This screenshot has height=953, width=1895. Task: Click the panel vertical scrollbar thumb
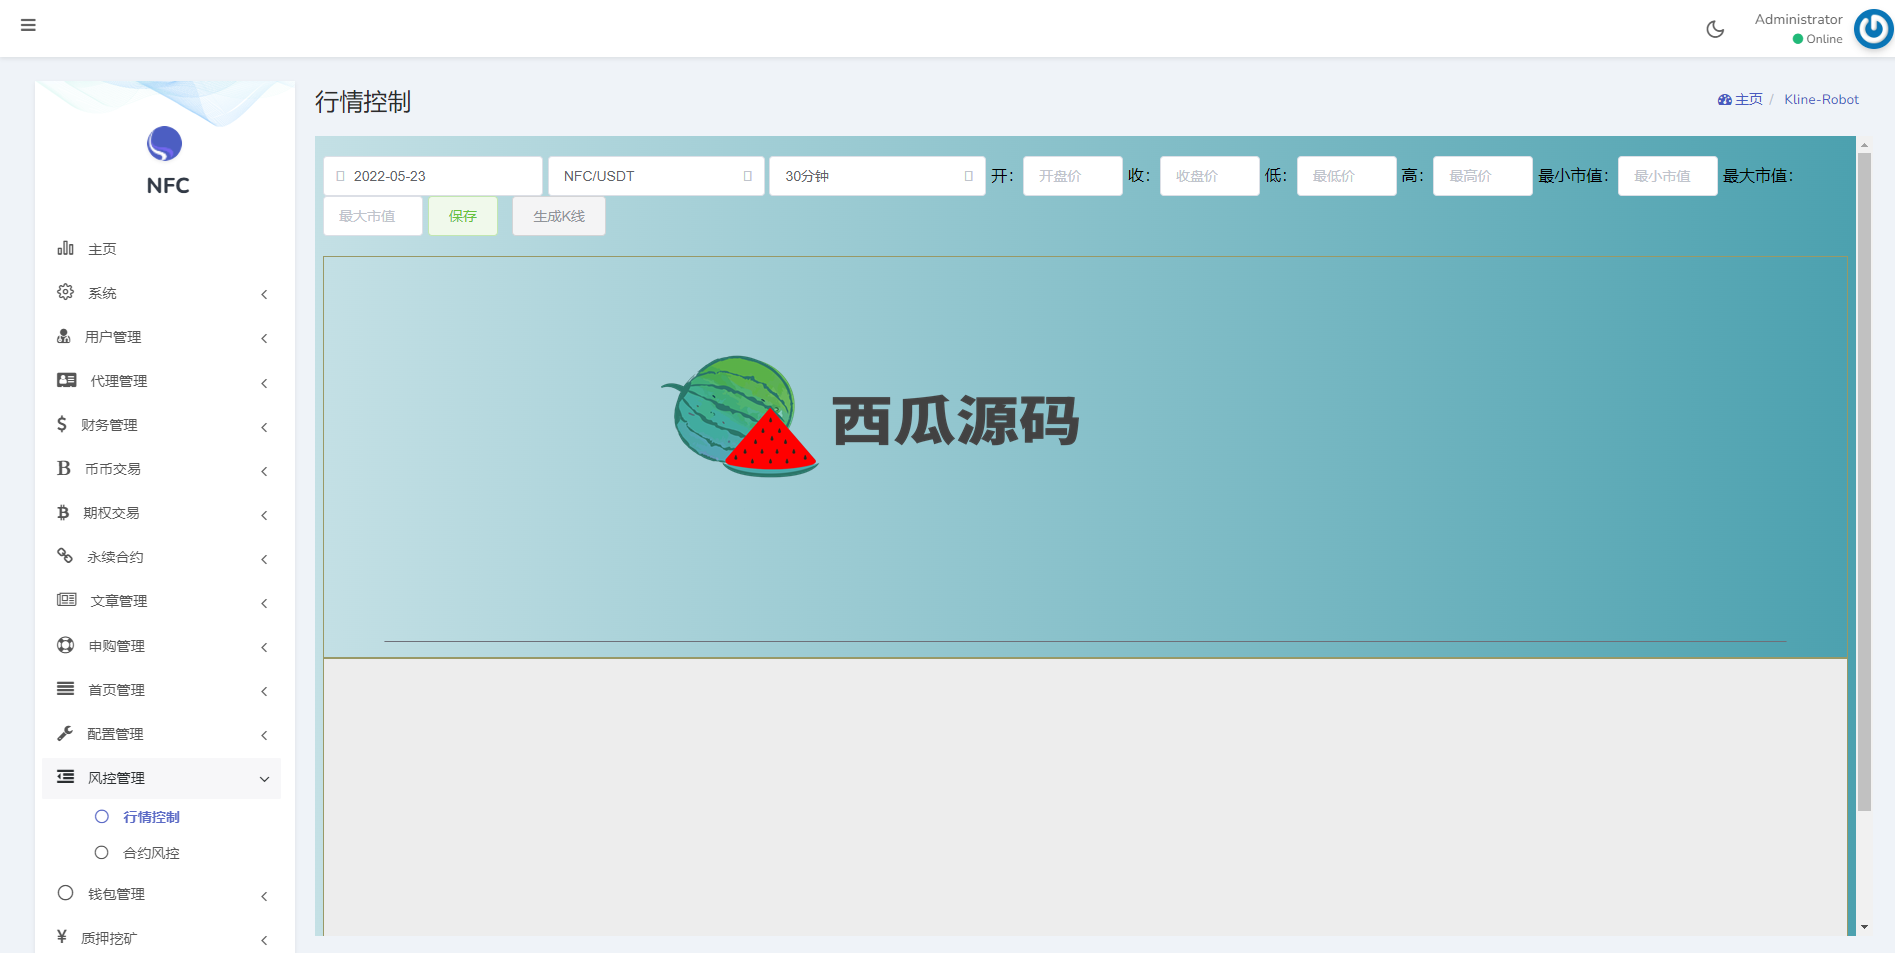click(x=1864, y=482)
